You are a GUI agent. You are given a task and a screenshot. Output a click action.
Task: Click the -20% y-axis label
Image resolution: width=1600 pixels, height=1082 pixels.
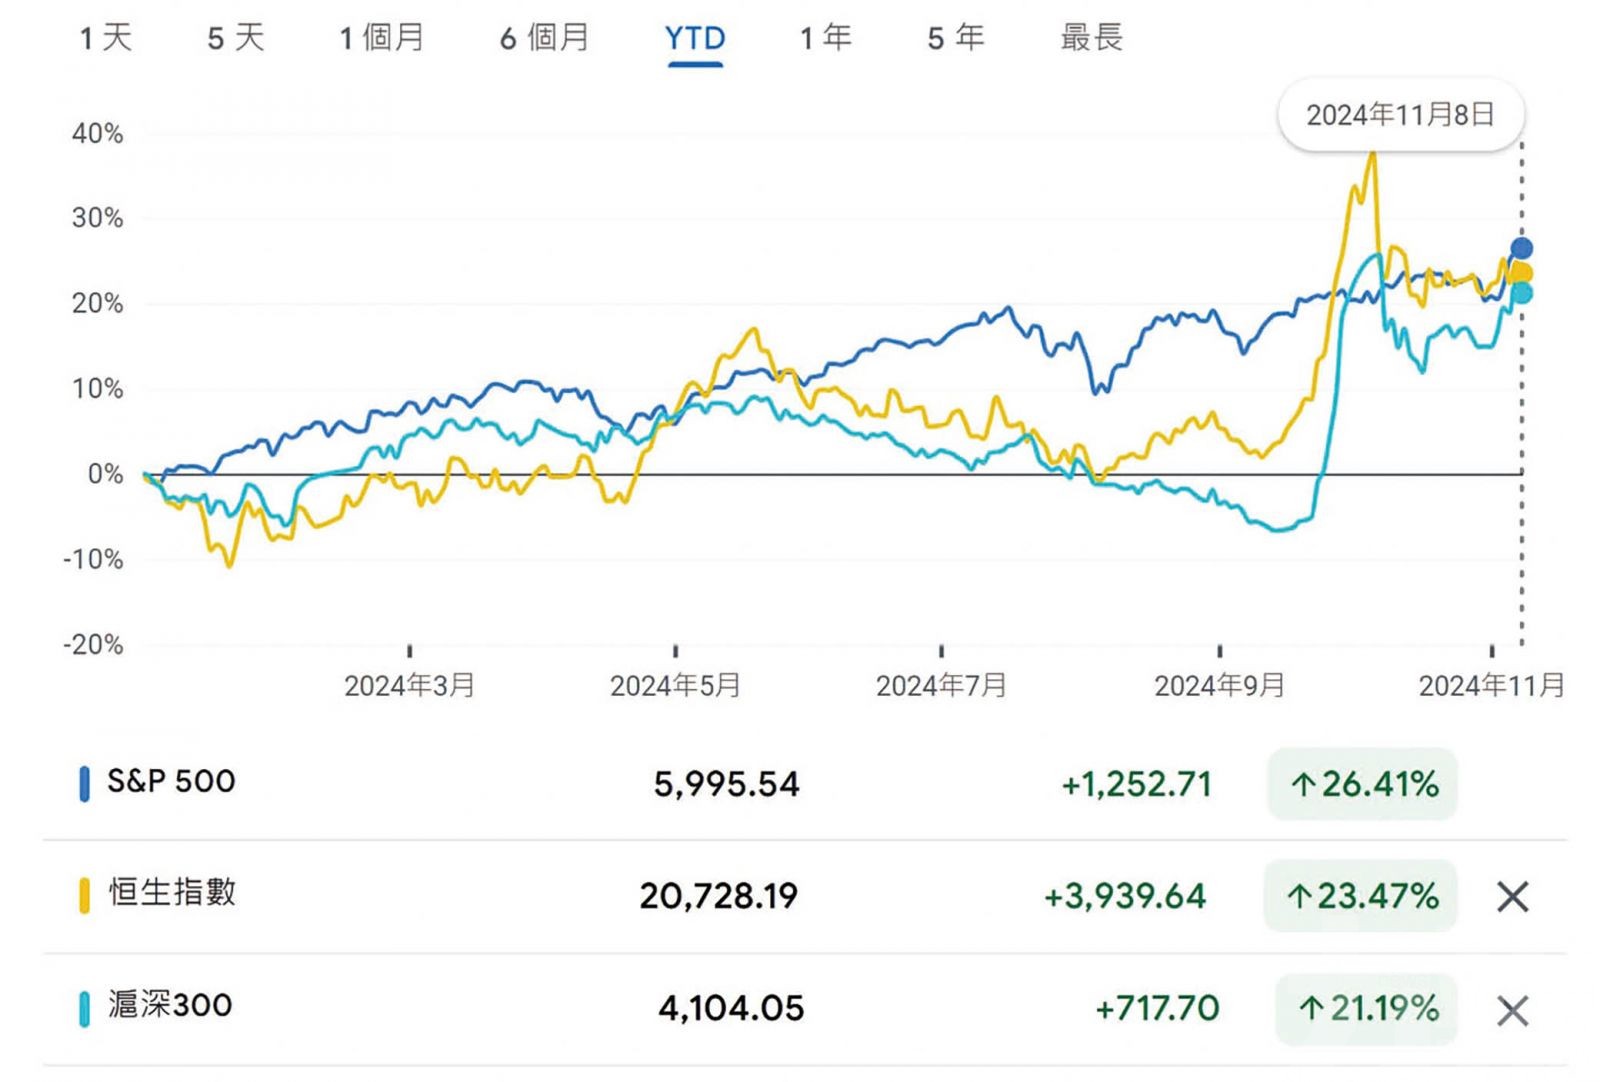(93, 644)
